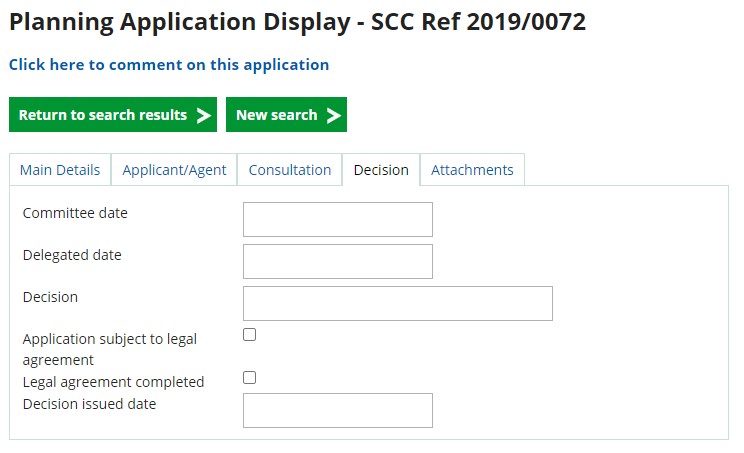Go to the Consultation tab

(290, 170)
